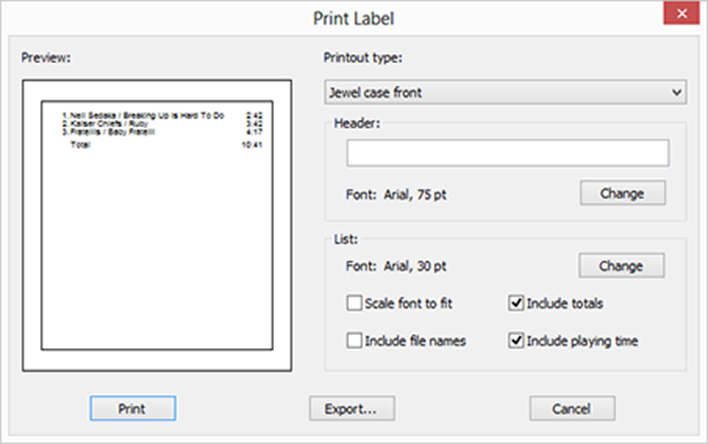The height and width of the screenshot is (444, 708).
Task: Cancel the Print Label dialog
Action: point(572,409)
